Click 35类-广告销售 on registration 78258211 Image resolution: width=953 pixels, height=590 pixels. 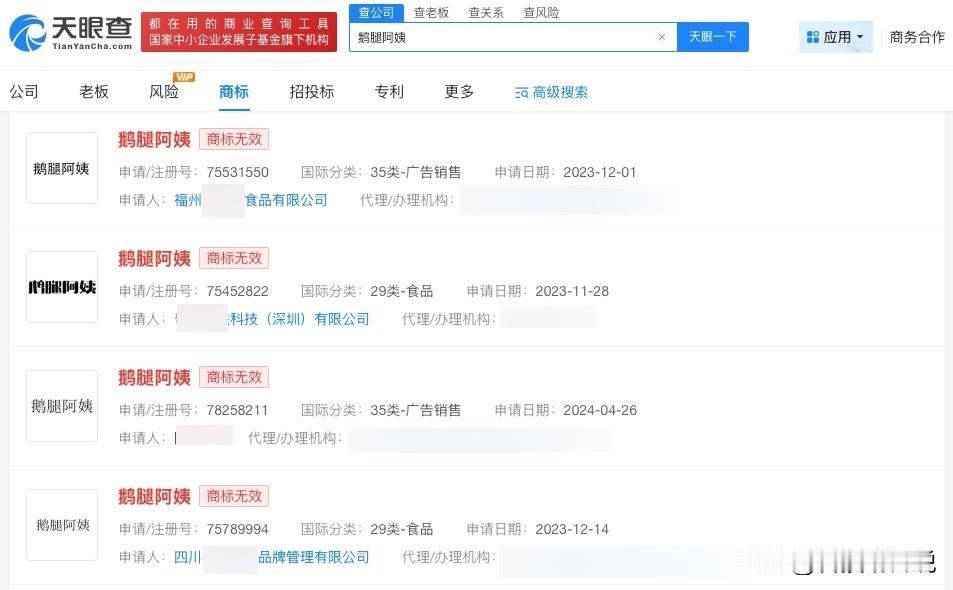416,411
